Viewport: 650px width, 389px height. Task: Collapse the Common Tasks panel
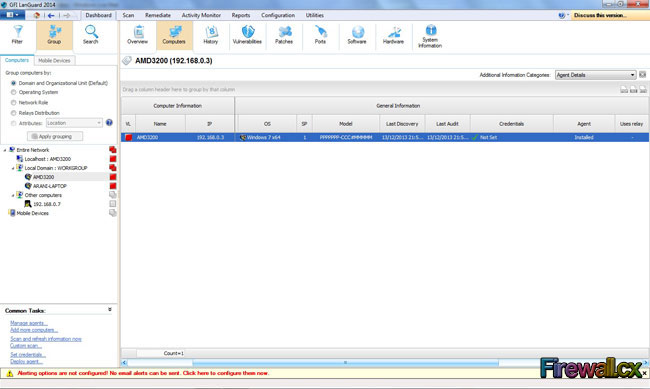coord(110,309)
